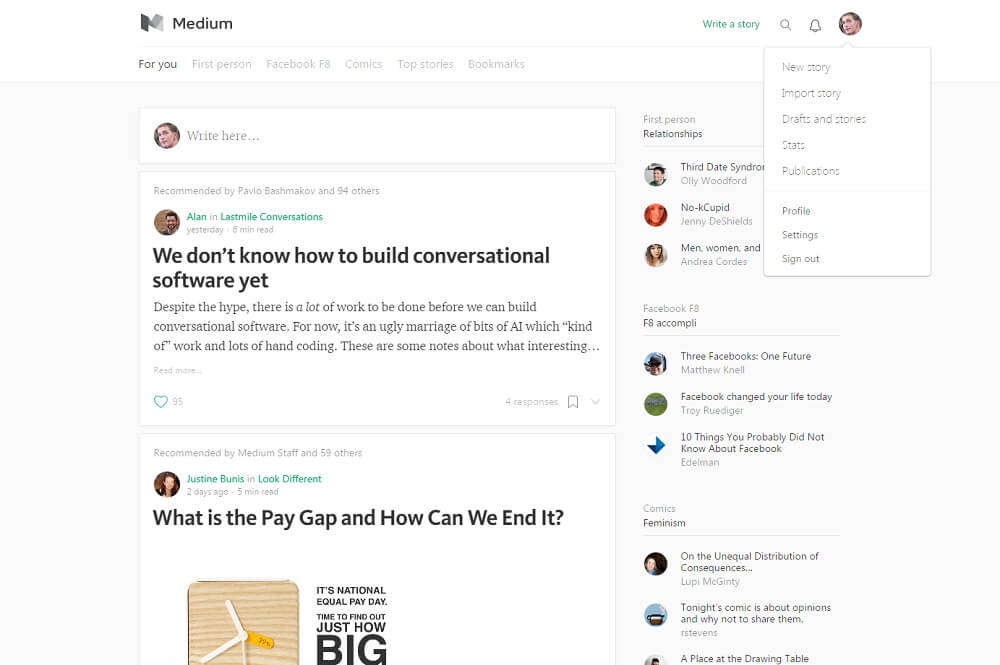The width and height of the screenshot is (1000, 665).
Task: Click Justine Bunis's author avatar
Action: 166,485
